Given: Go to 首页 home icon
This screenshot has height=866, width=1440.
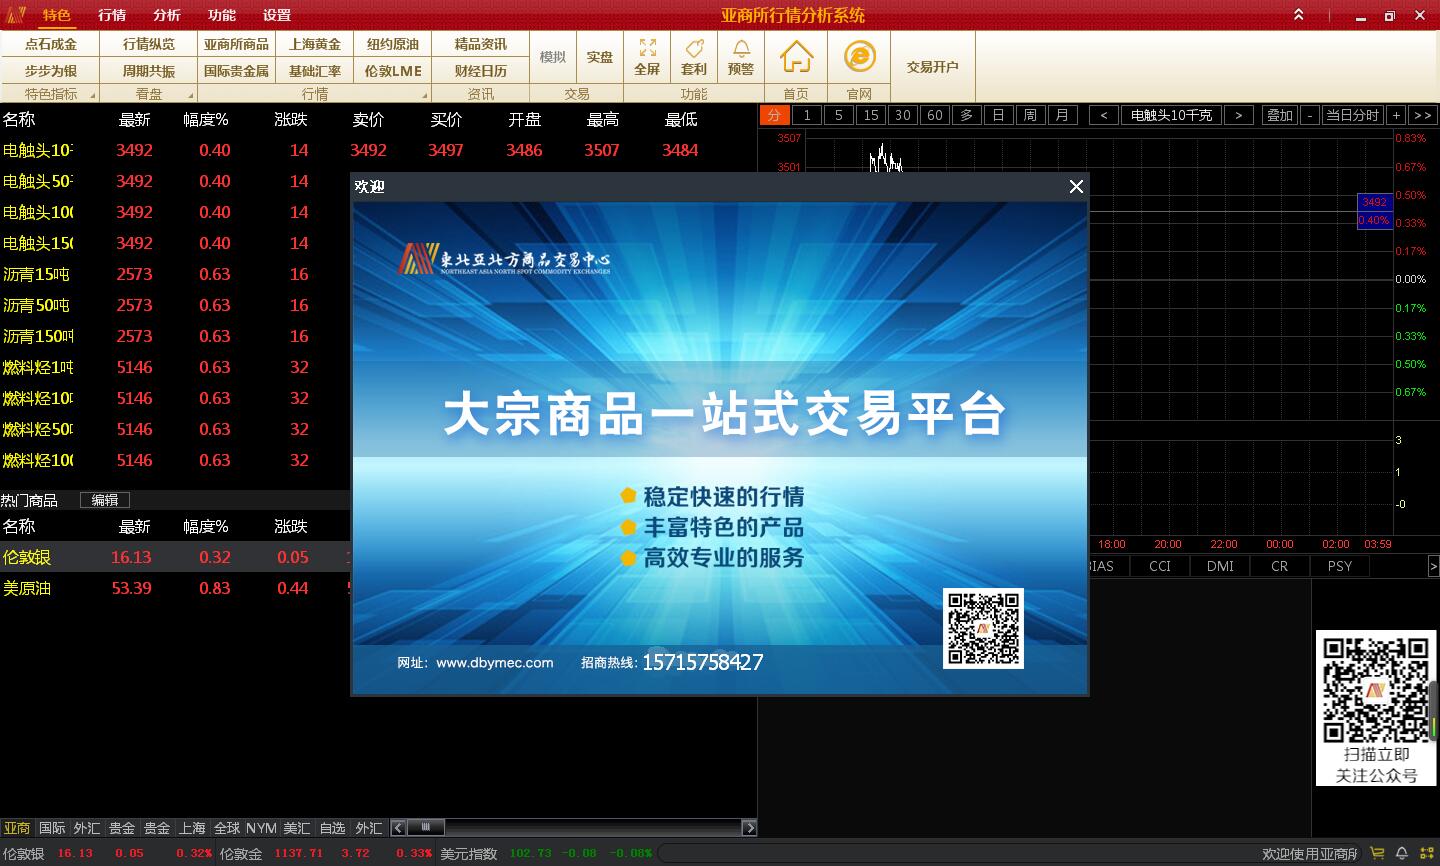Looking at the screenshot, I should [x=796, y=57].
